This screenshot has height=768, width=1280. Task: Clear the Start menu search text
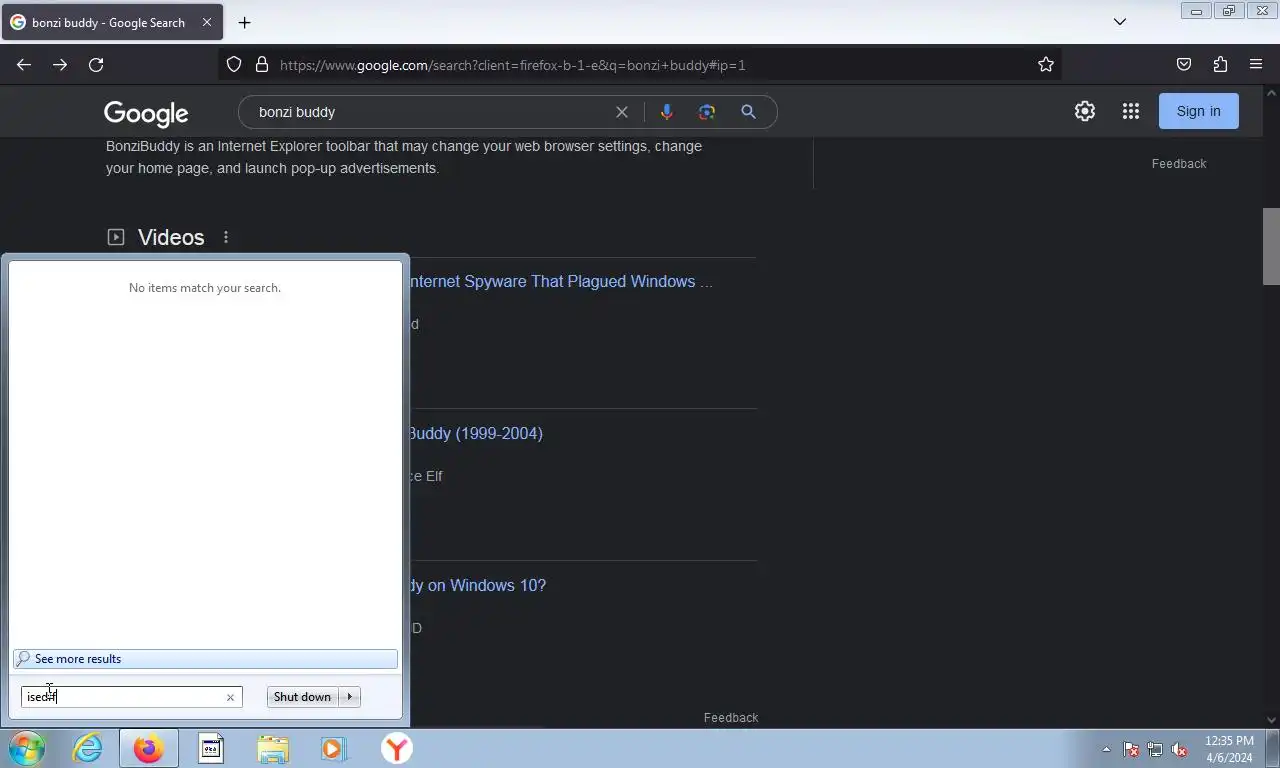tap(230, 697)
